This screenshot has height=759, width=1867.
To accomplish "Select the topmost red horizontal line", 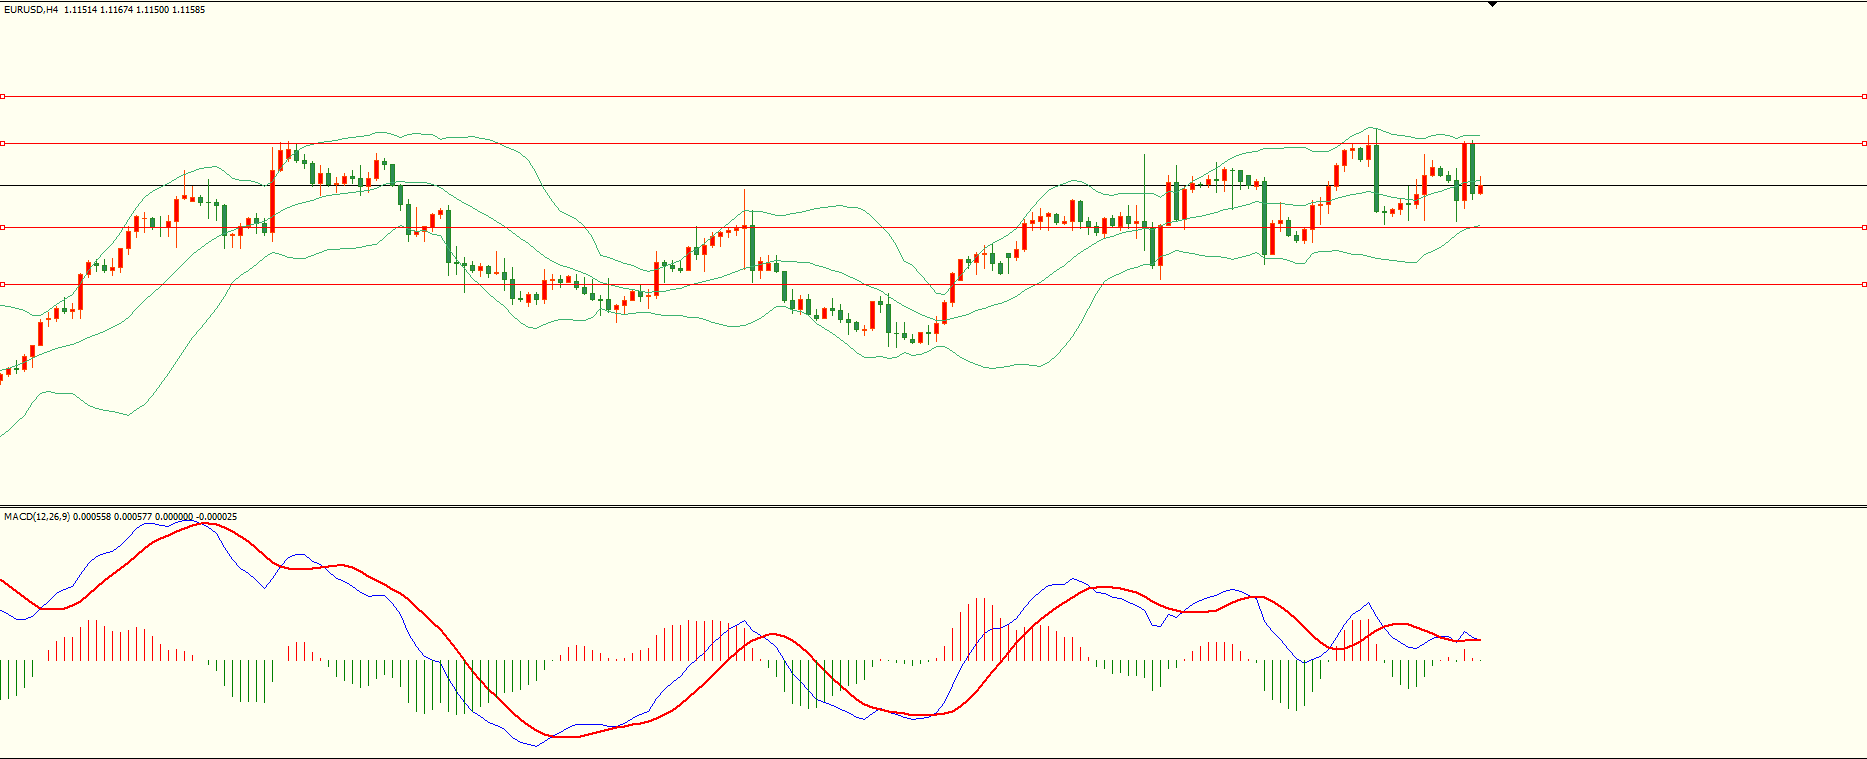I will (x=933, y=97).
